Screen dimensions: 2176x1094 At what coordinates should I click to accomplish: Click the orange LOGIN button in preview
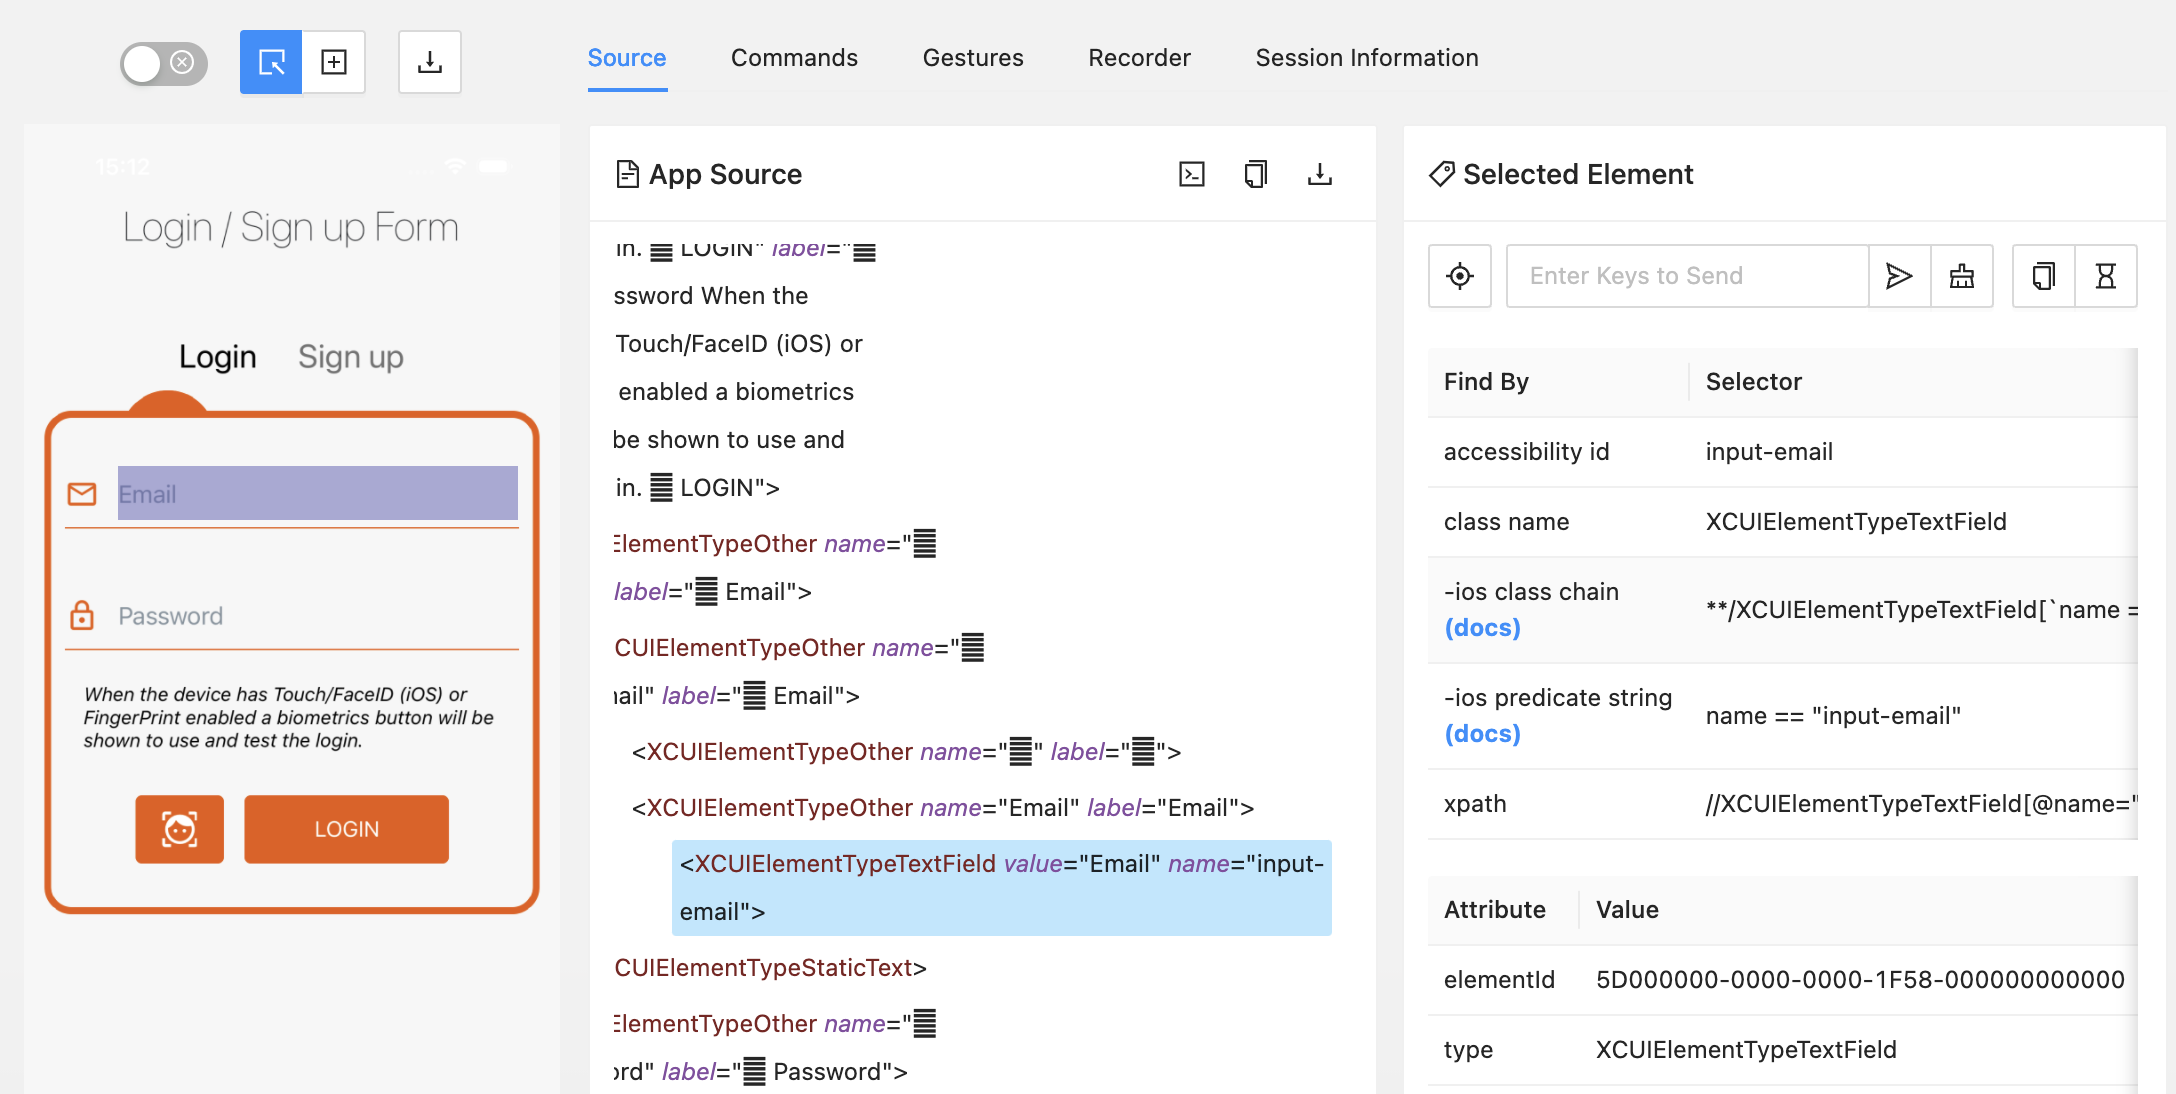(346, 829)
